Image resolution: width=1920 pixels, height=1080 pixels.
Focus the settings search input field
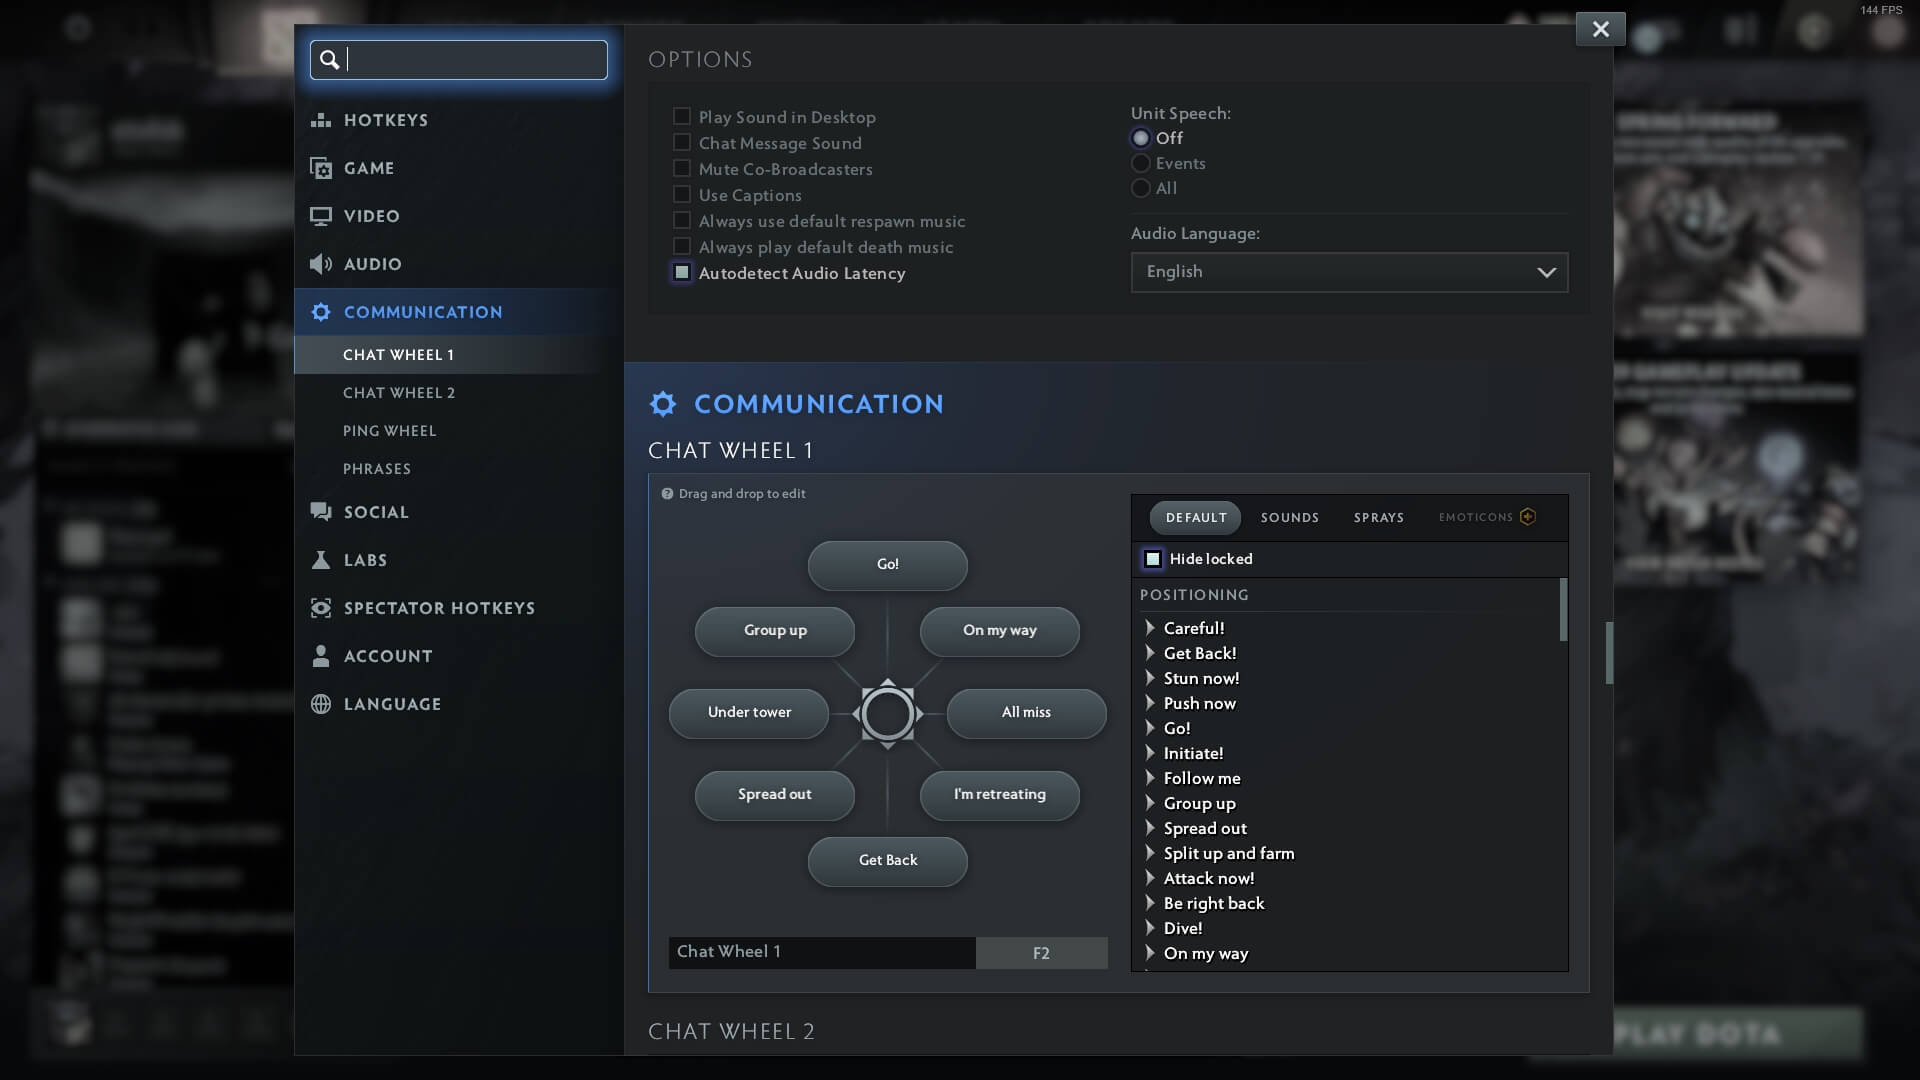(x=459, y=60)
